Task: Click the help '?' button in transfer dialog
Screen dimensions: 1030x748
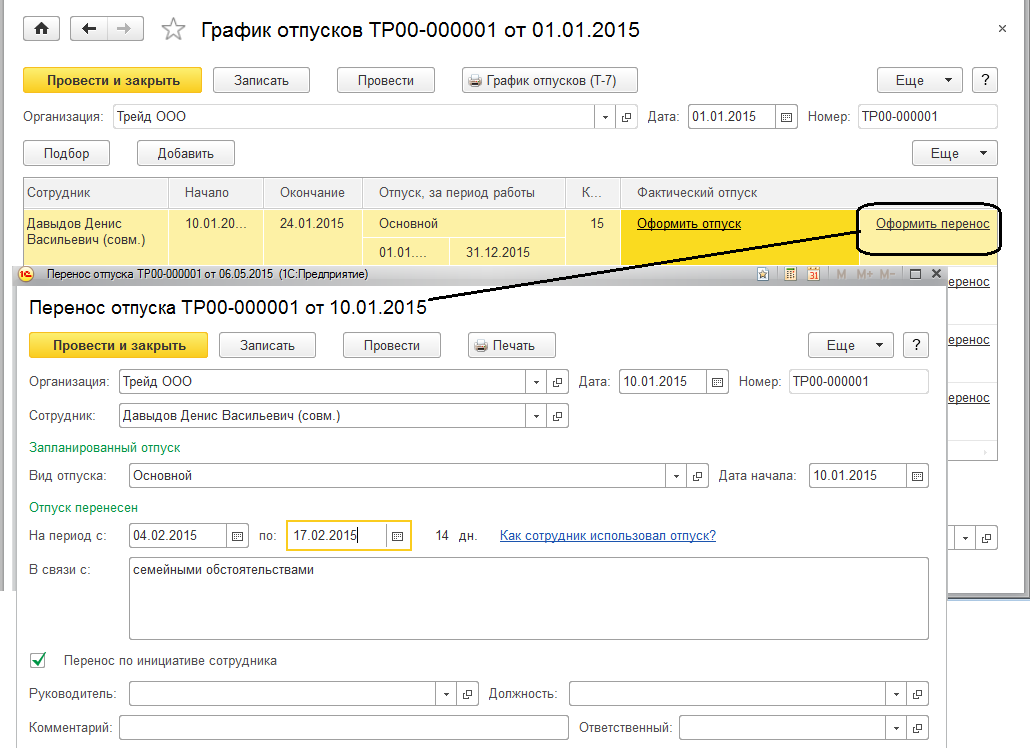Action: click(x=915, y=345)
